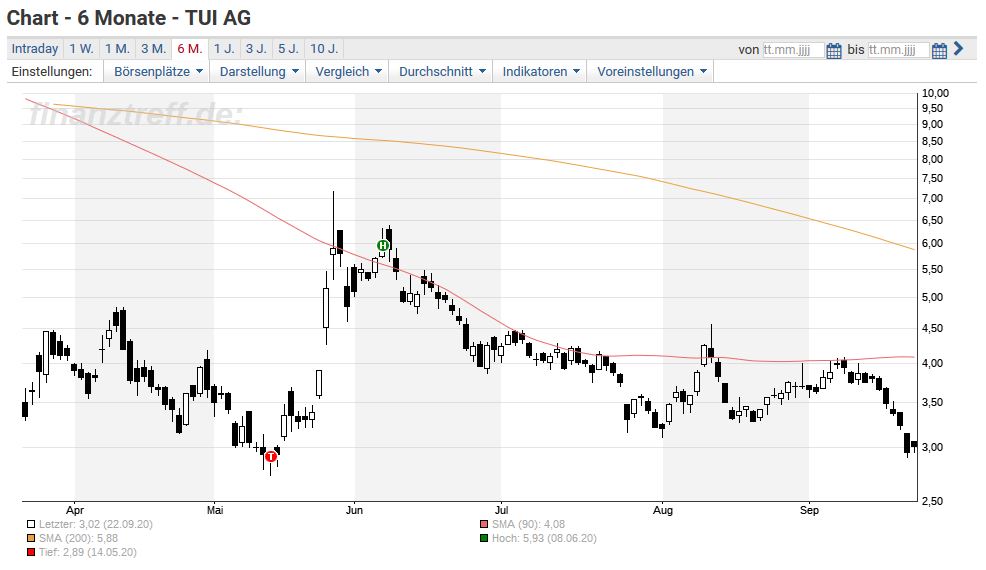Click the 'Chart - 6 Monate - TUI AG' heading
Screen dimensions: 986x570
[x=129, y=18]
